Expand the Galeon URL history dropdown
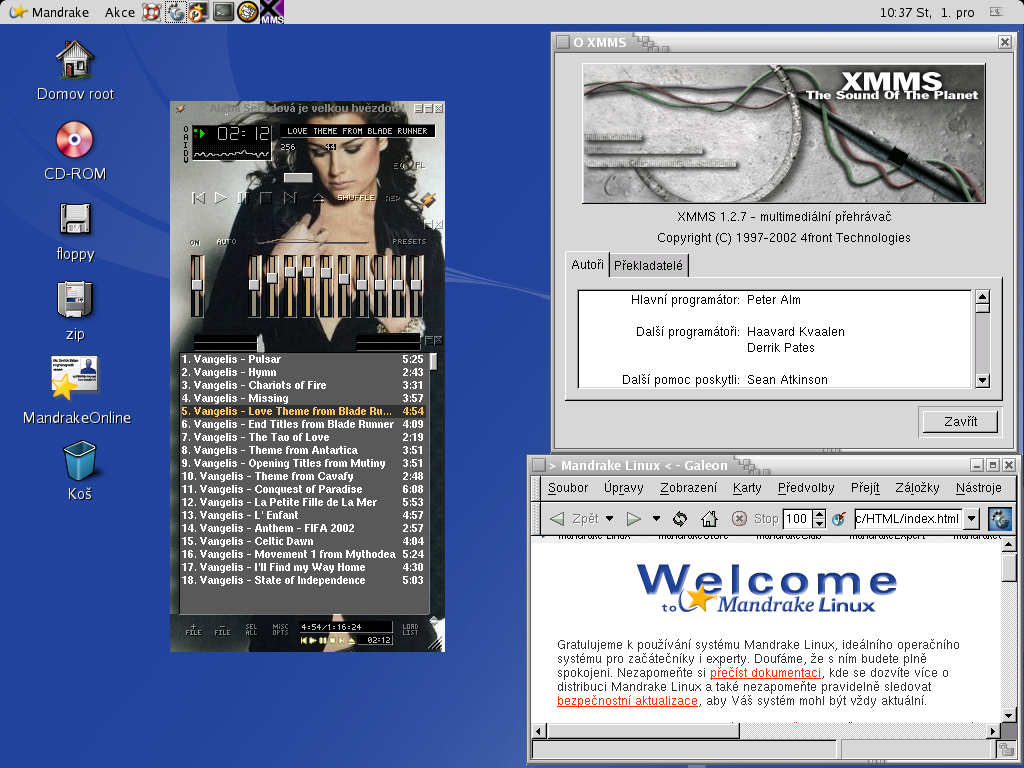The width and height of the screenshot is (1024, 768). point(971,519)
